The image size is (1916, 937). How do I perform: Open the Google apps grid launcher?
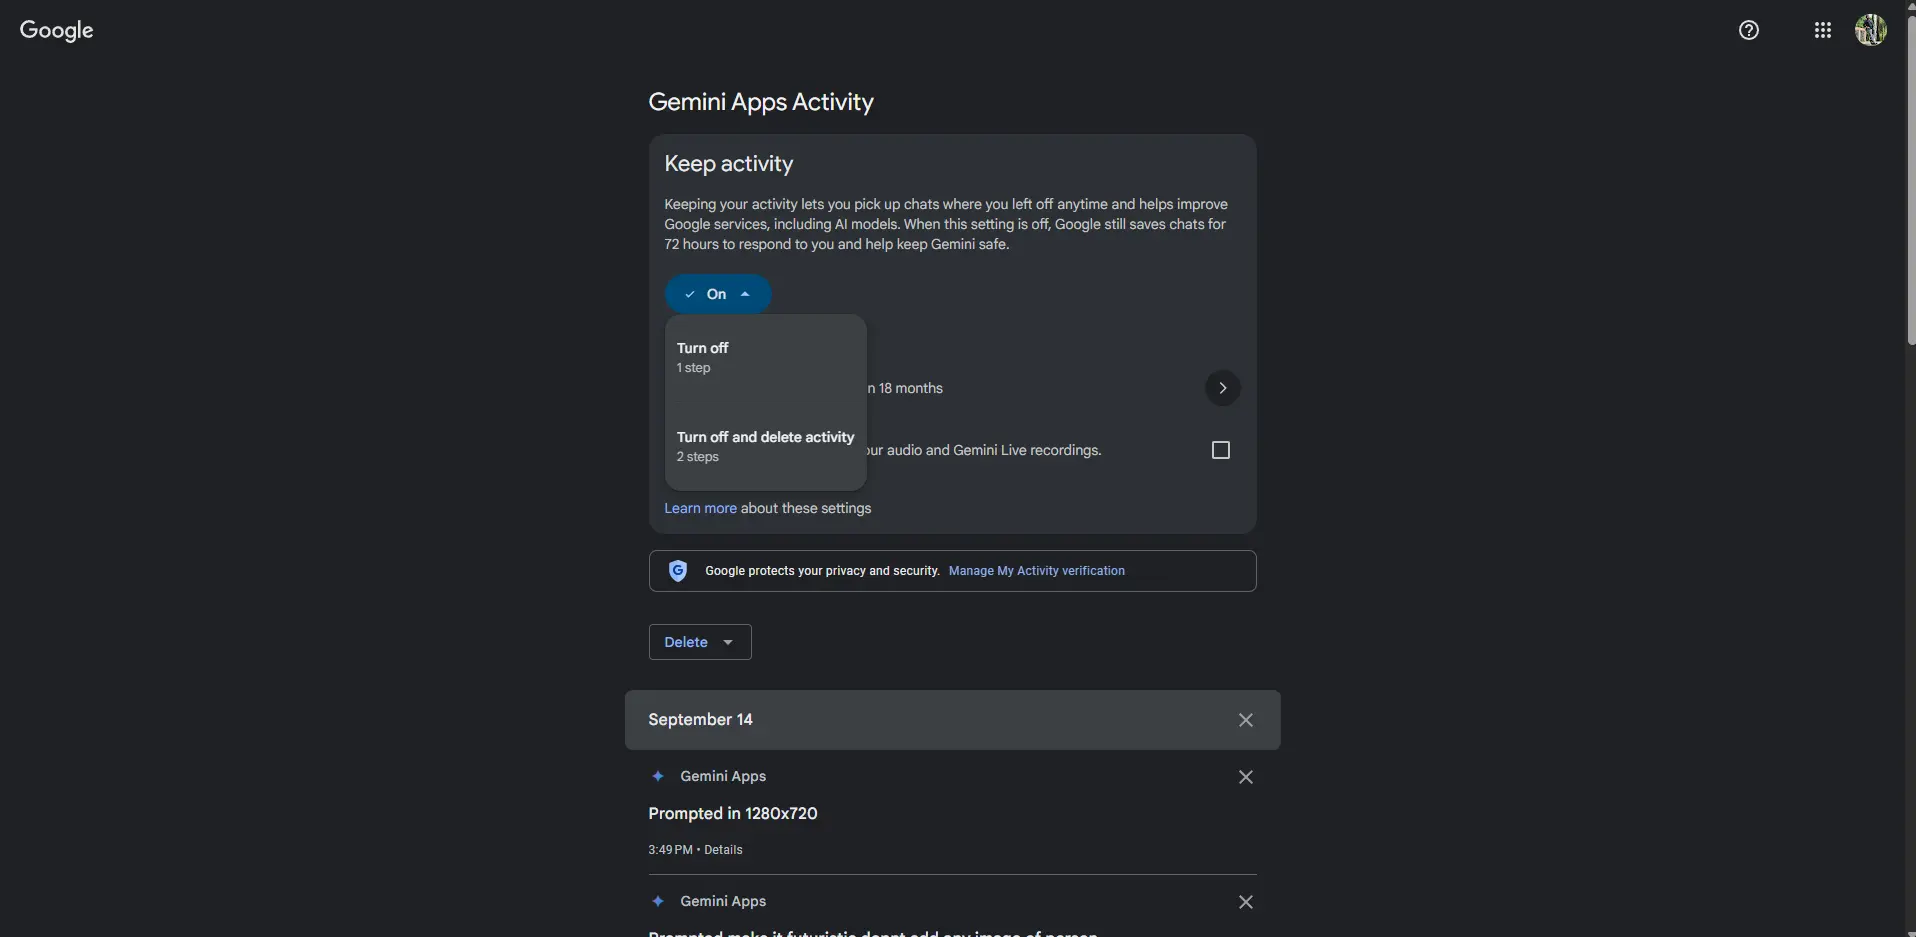click(1822, 30)
